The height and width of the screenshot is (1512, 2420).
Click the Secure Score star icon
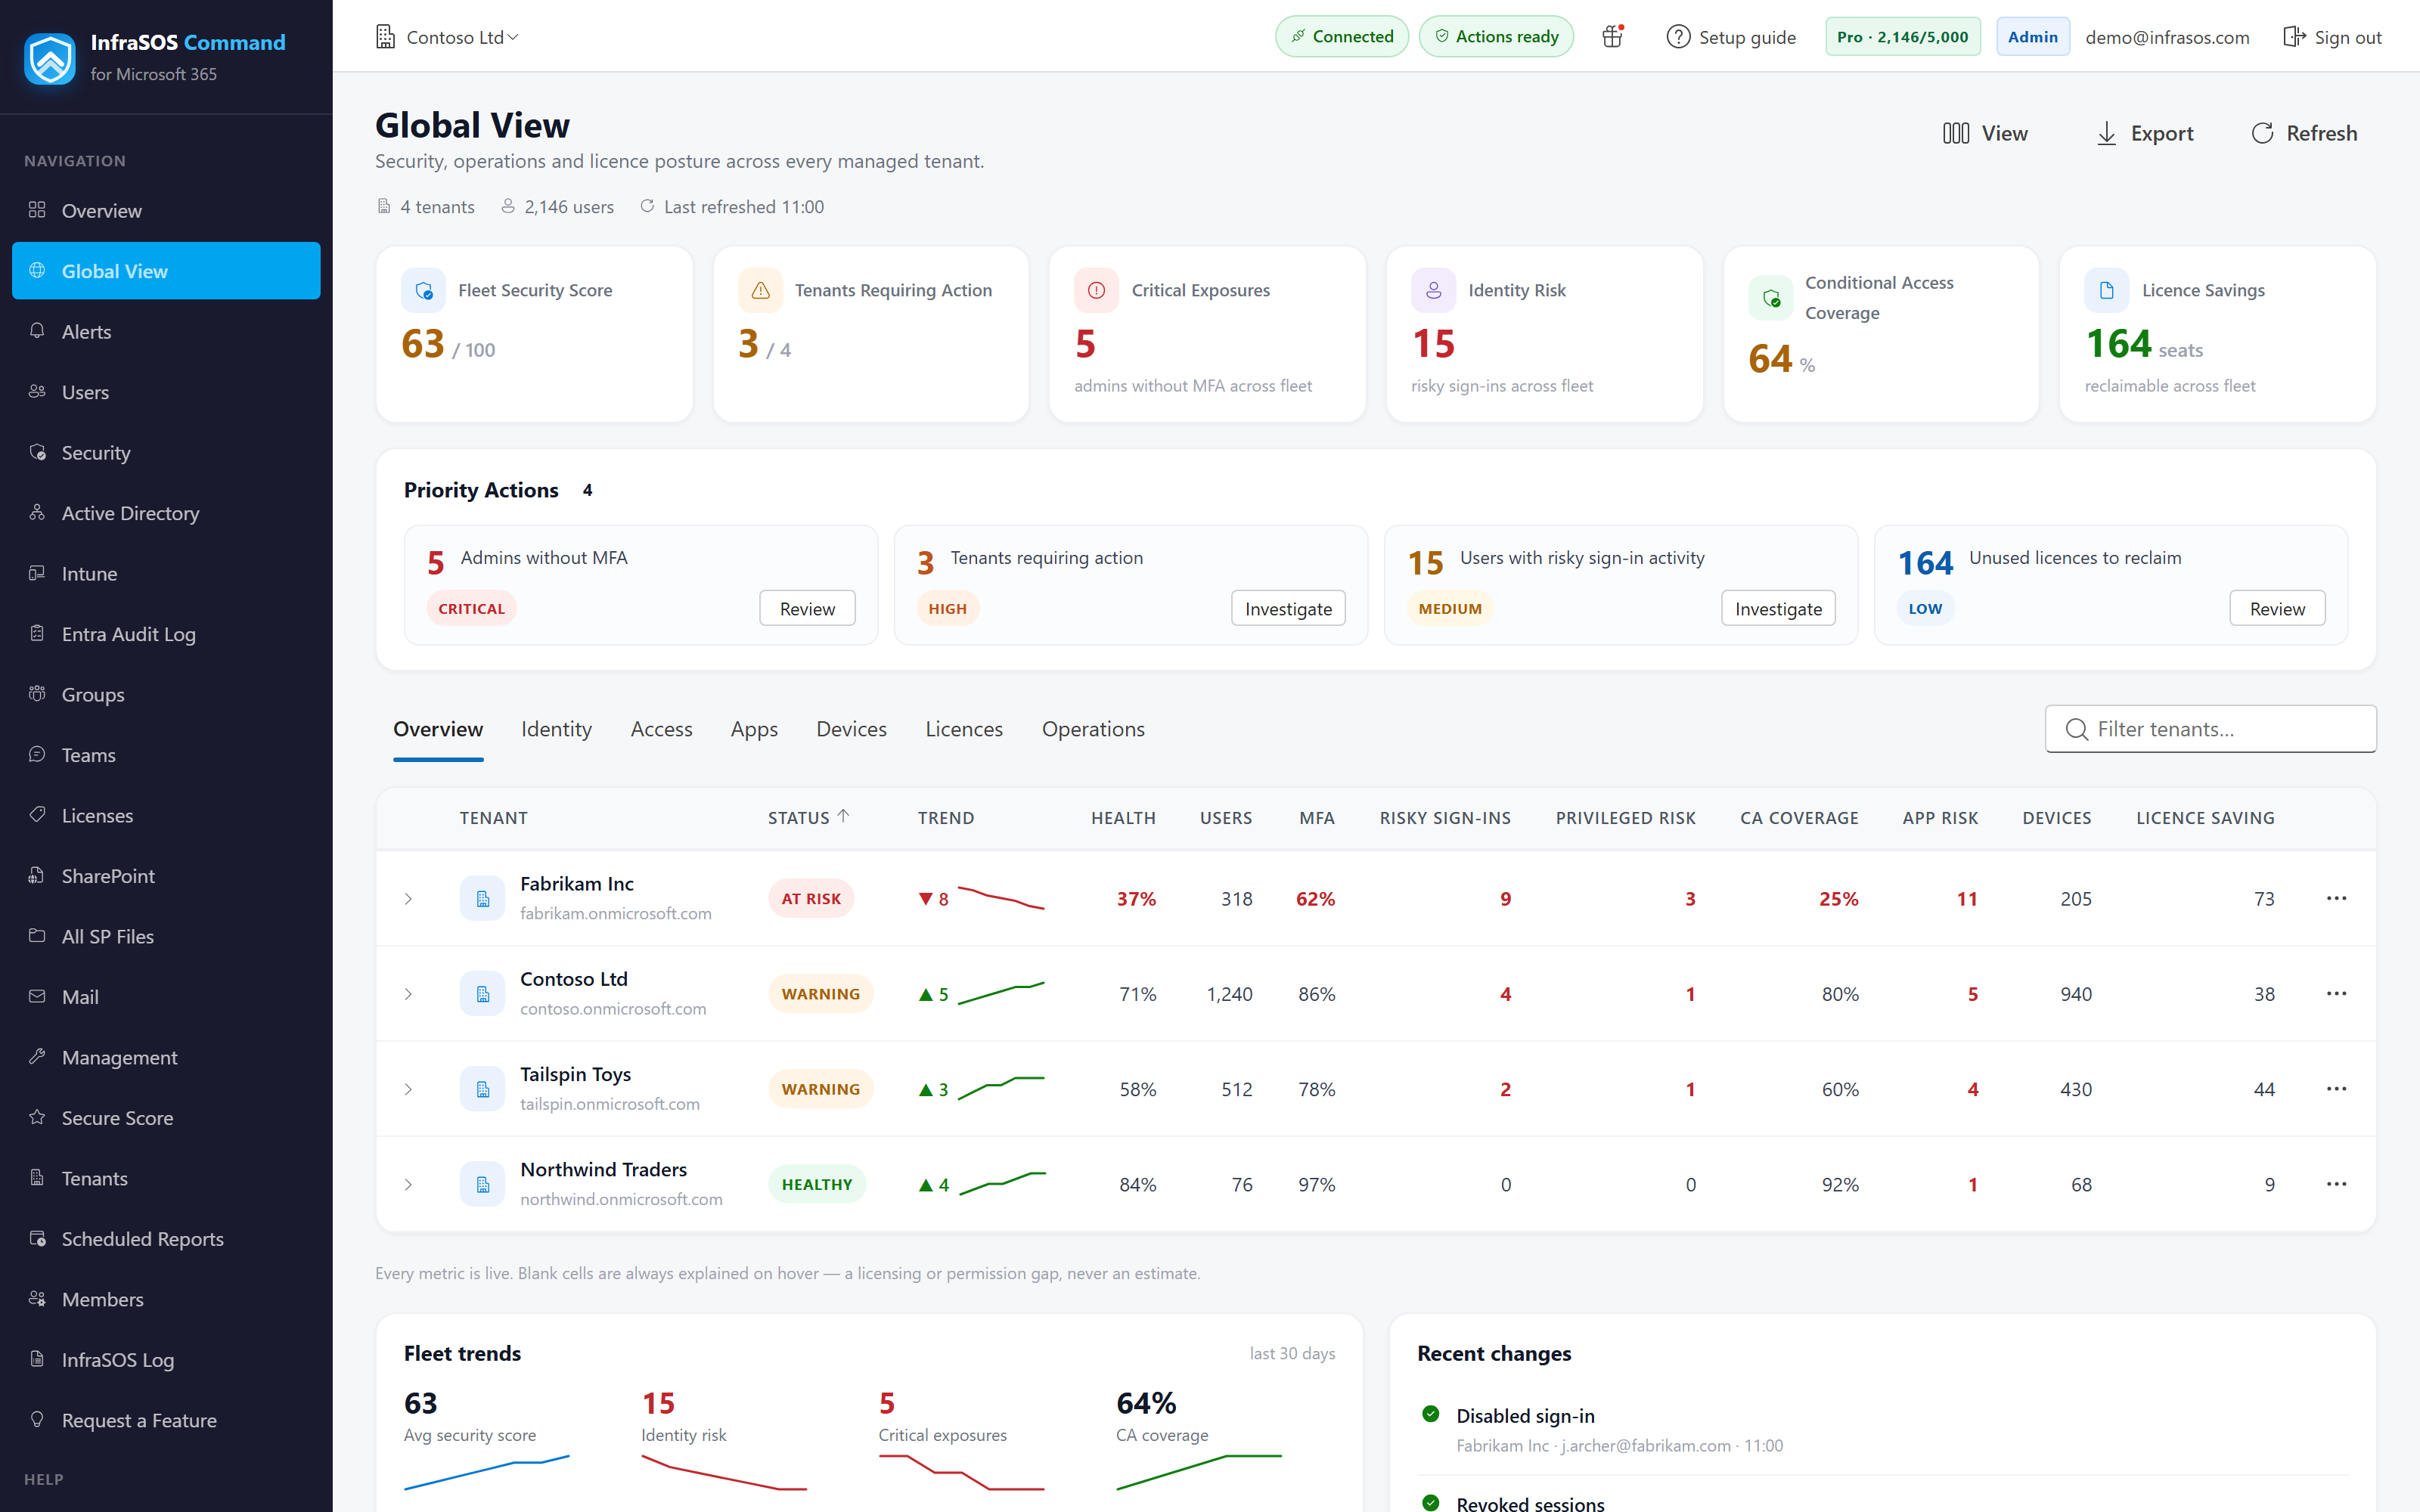click(37, 1117)
